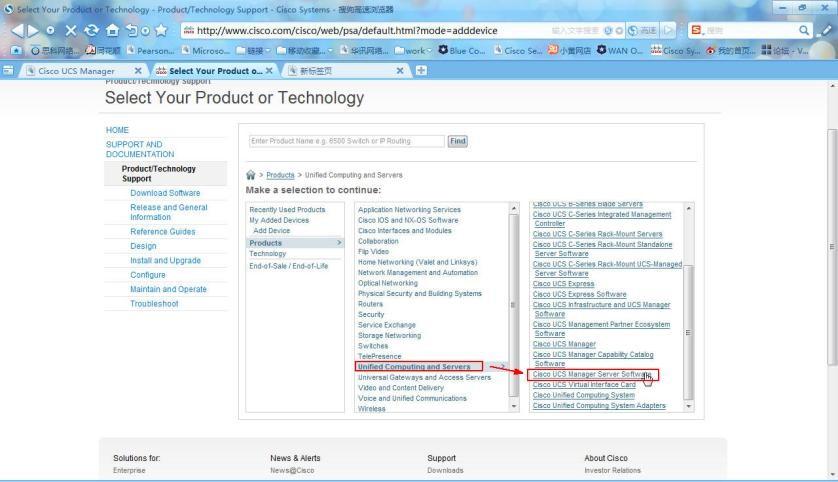Screen dimensions: 838x482
Task: Open Release and General Information link
Action: [168, 212]
